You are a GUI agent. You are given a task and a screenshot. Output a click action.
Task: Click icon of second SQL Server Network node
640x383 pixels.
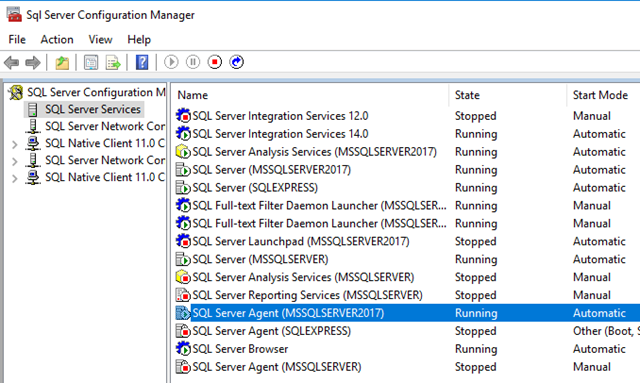(33, 160)
